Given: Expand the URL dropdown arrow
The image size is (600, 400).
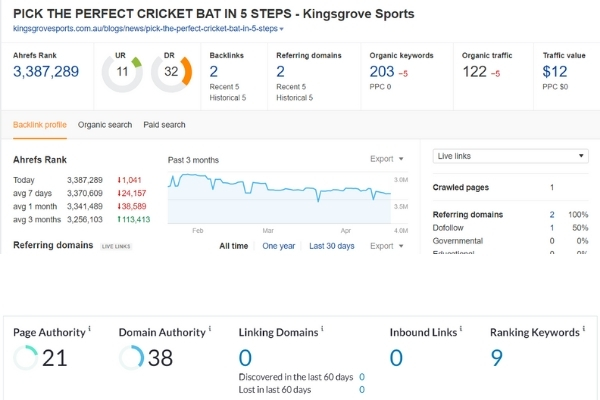Looking at the screenshot, I should [282, 29].
